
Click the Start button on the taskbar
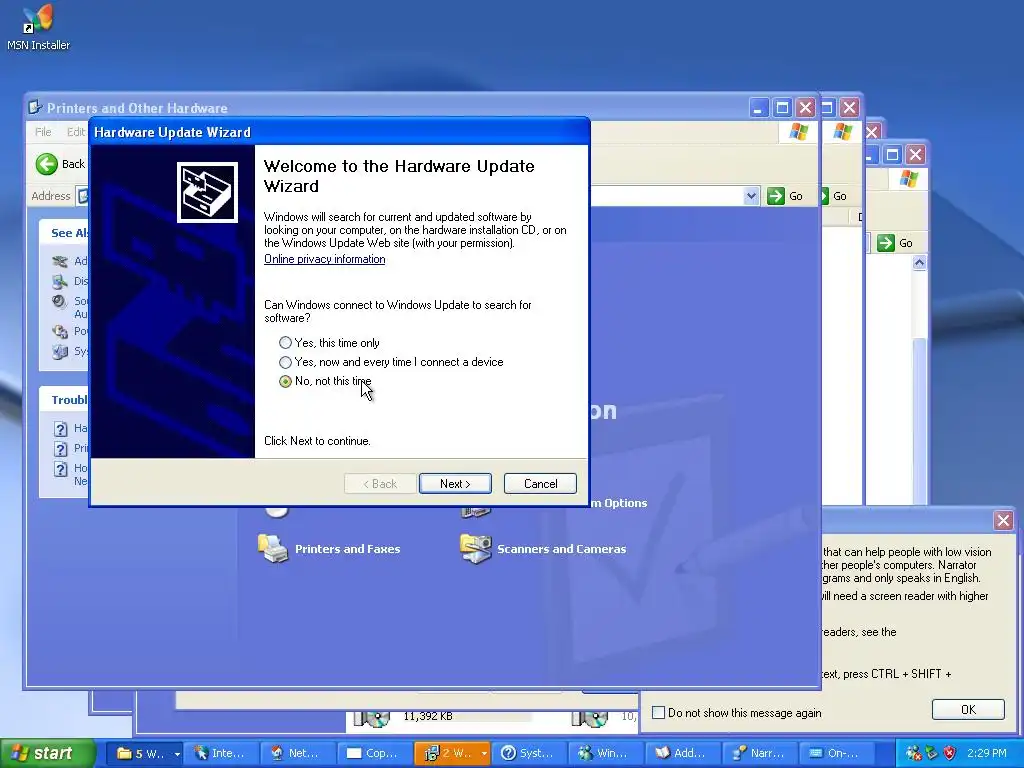click(46, 754)
